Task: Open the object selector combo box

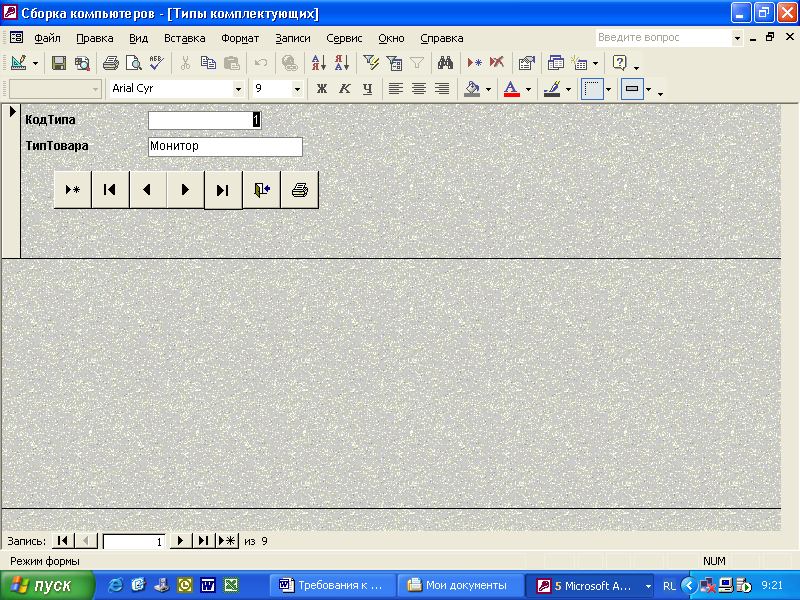Action: (x=55, y=89)
